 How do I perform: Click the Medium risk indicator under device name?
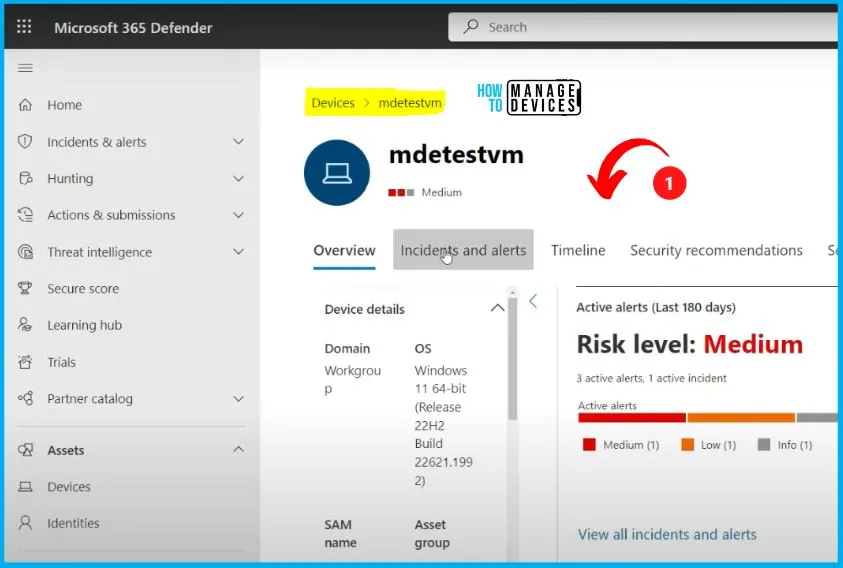(425, 193)
